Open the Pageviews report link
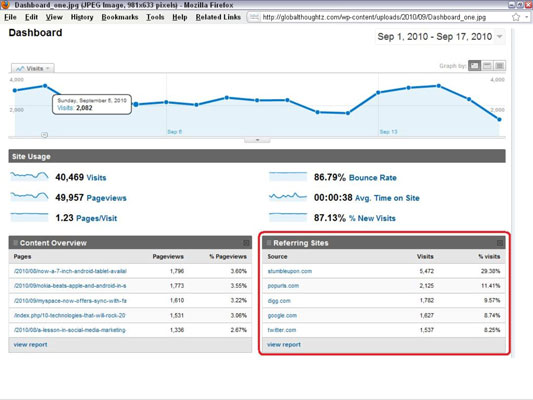This screenshot has width=533, height=400. [x=106, y=198]
